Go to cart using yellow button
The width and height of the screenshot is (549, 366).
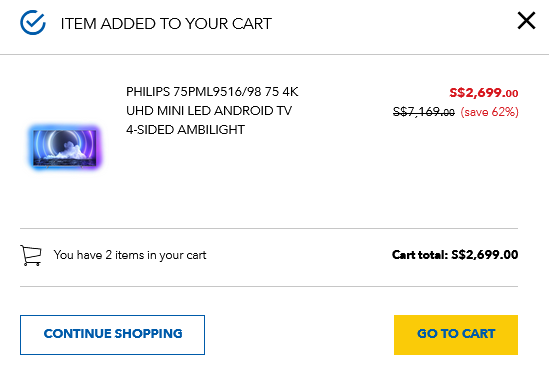click(456, 335)
